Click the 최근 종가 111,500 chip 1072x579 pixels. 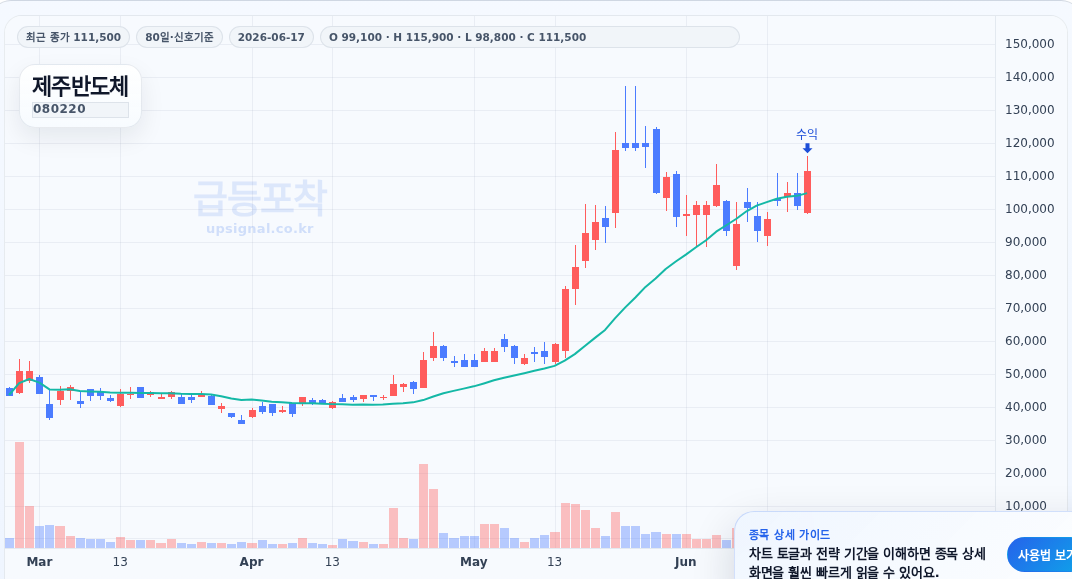click(x=73, y=37)
